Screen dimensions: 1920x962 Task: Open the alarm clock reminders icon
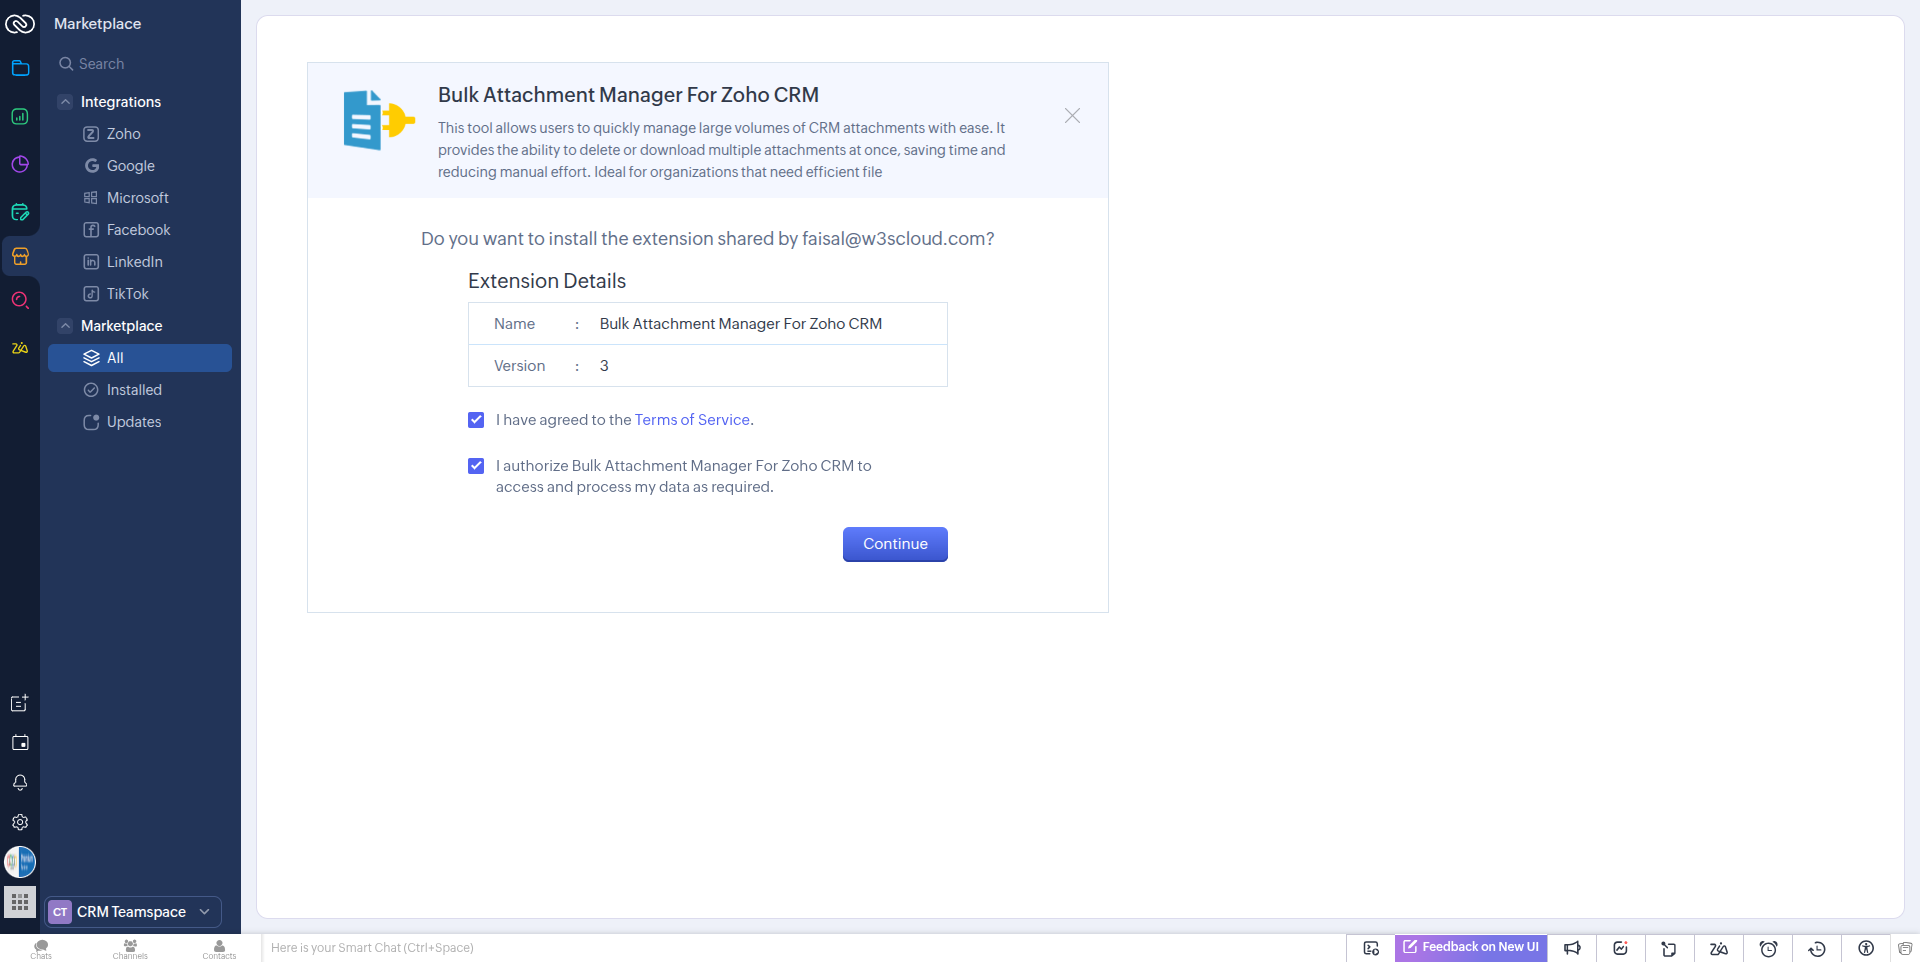[1768, 948]
